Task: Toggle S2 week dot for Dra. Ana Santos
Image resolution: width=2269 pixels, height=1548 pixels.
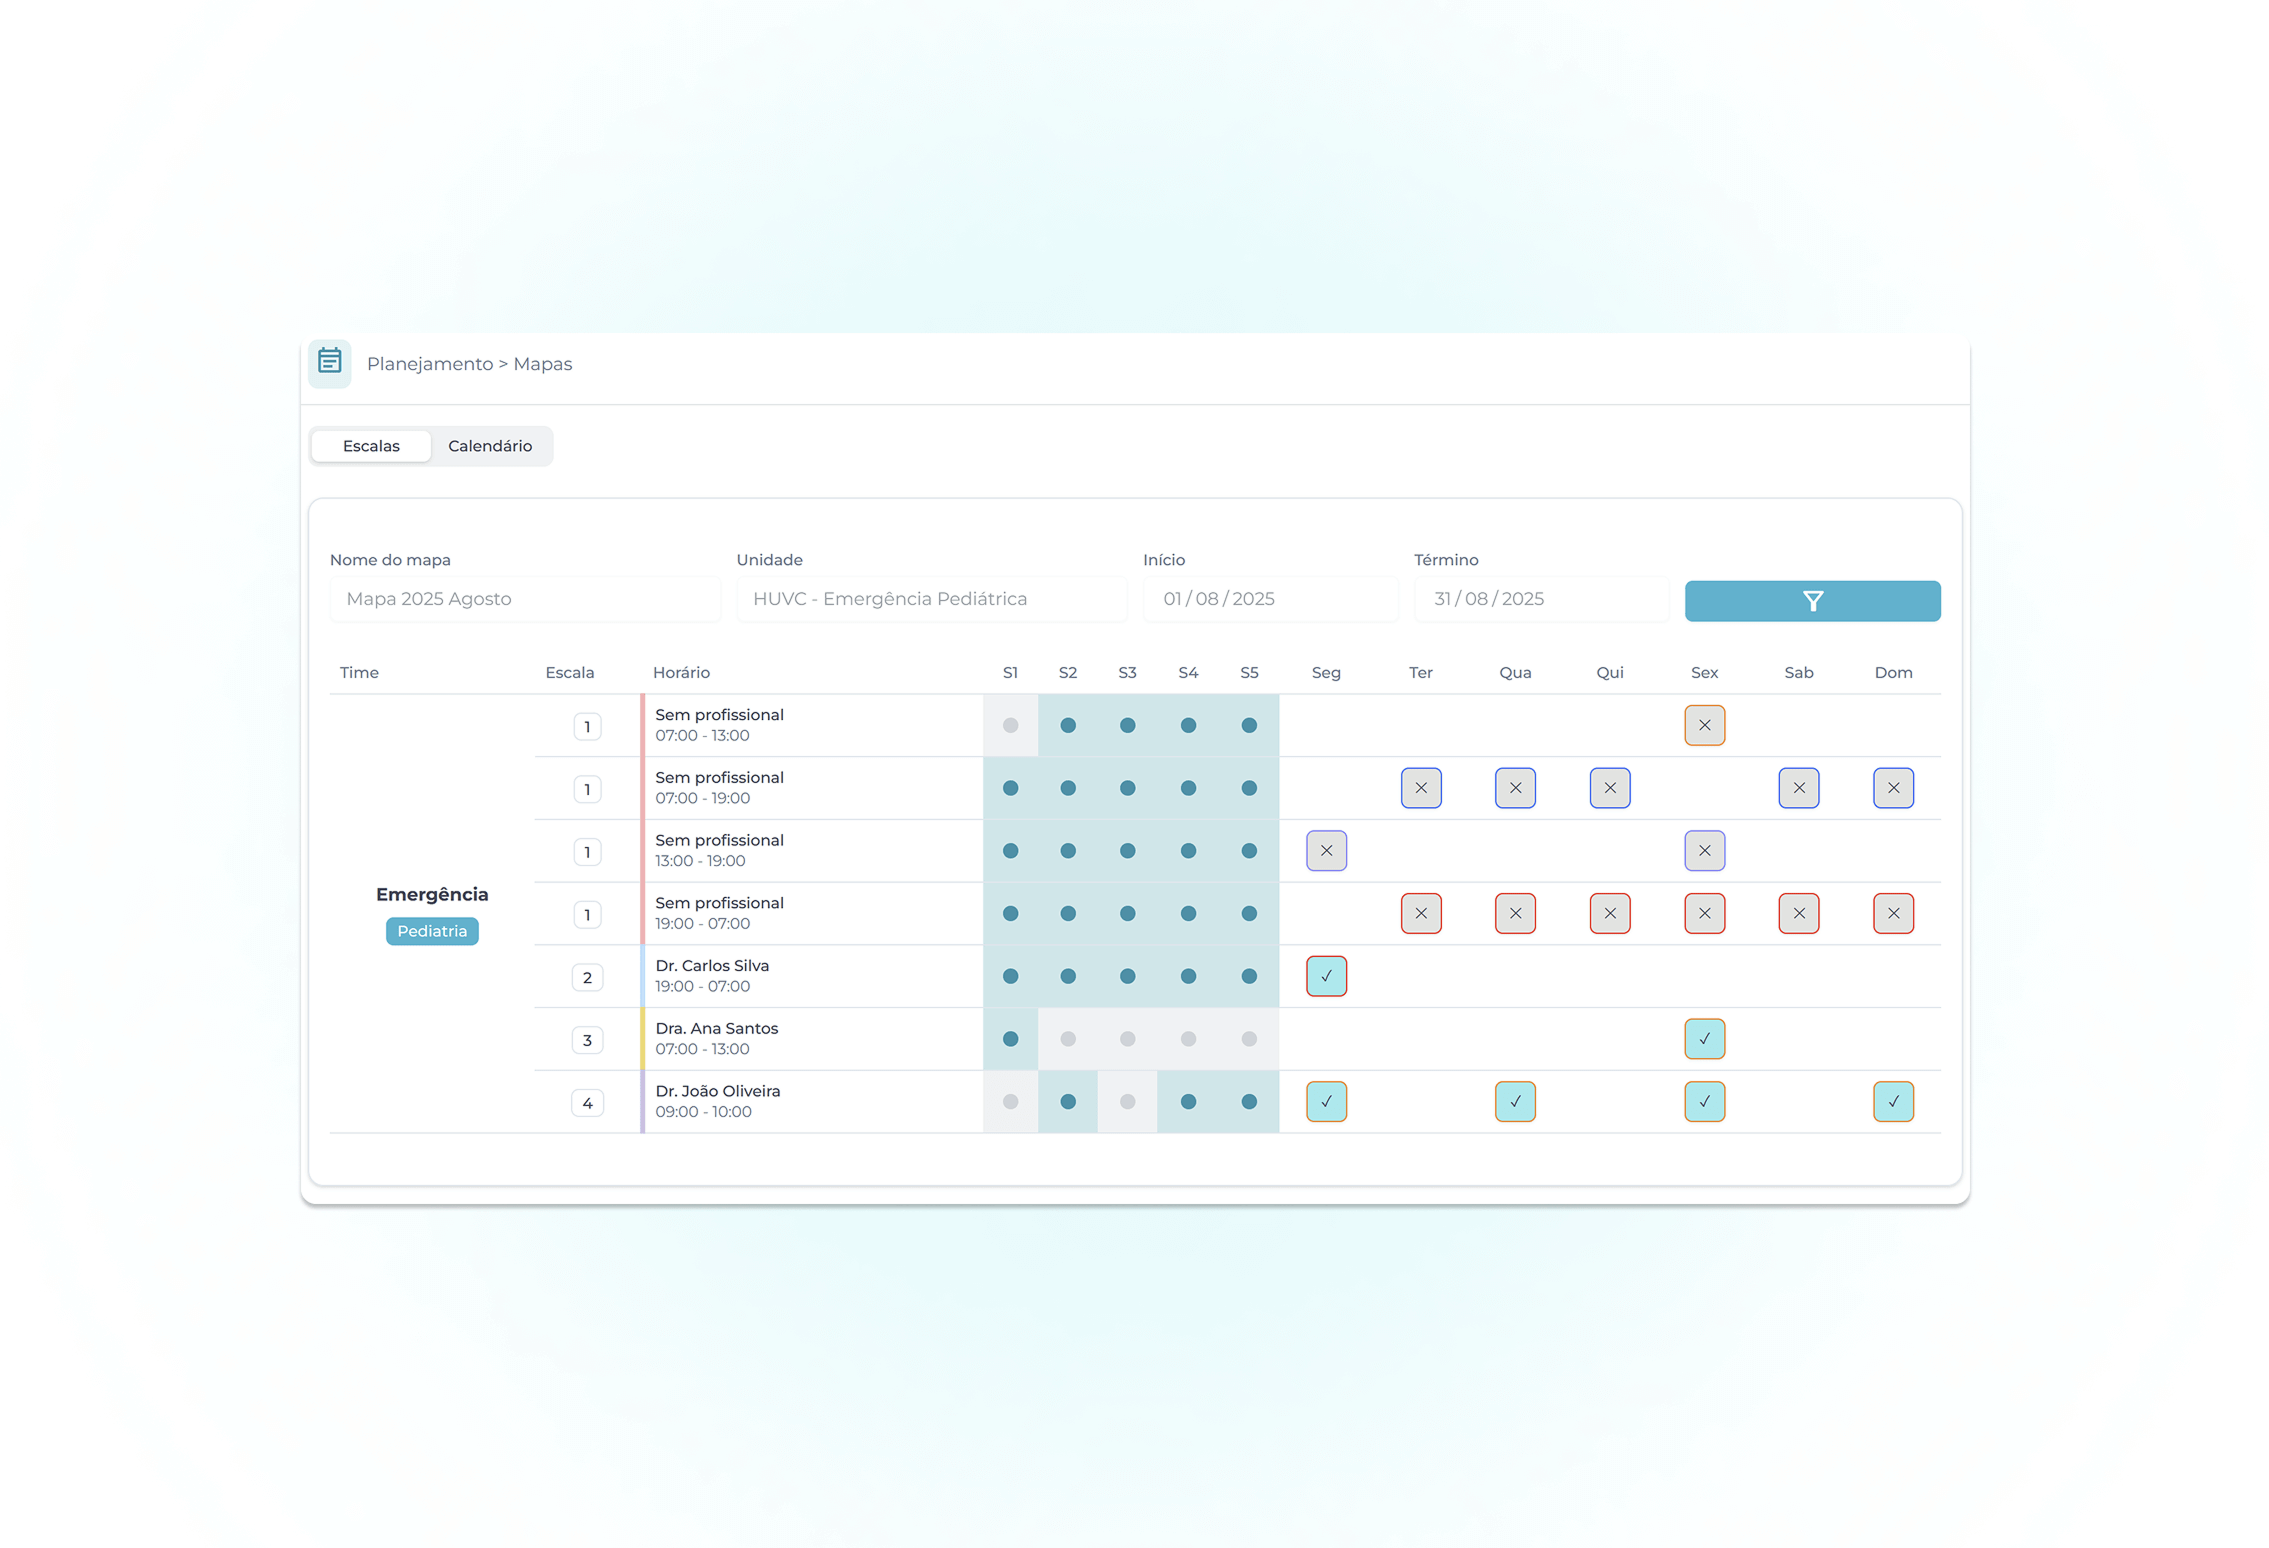Action: (x=1067, y=1038)
